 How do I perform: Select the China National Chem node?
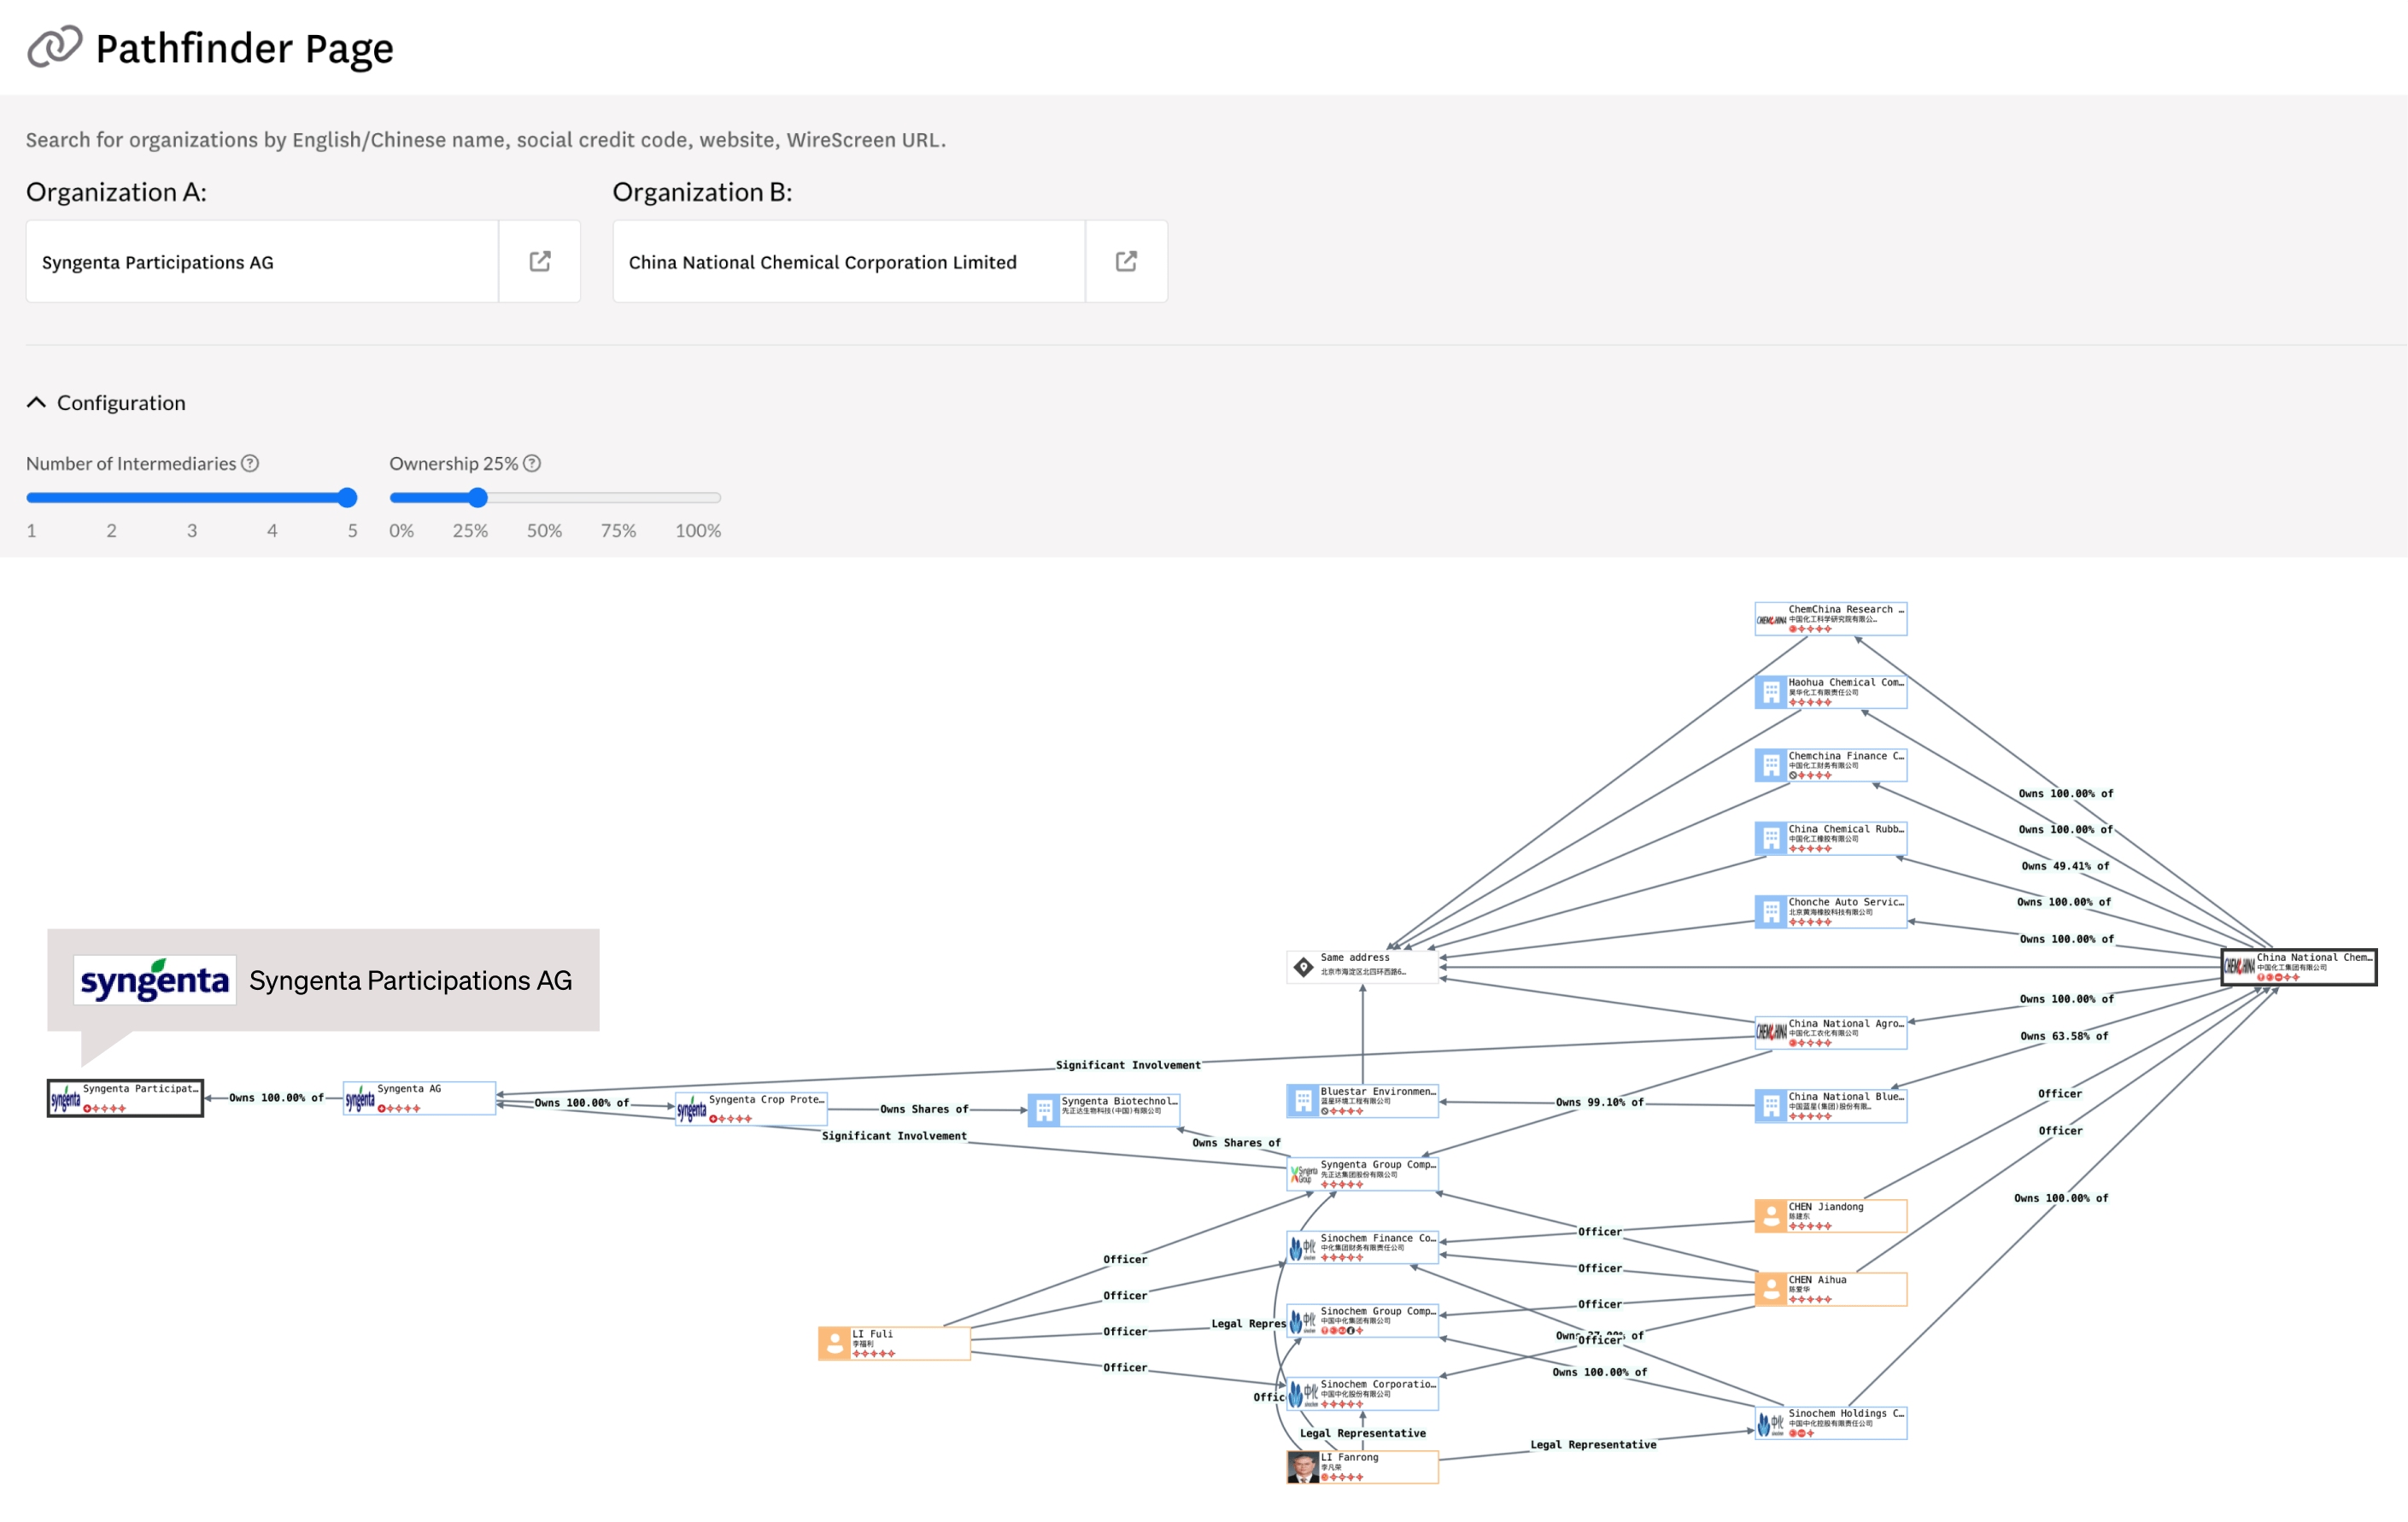[2298, 967]
